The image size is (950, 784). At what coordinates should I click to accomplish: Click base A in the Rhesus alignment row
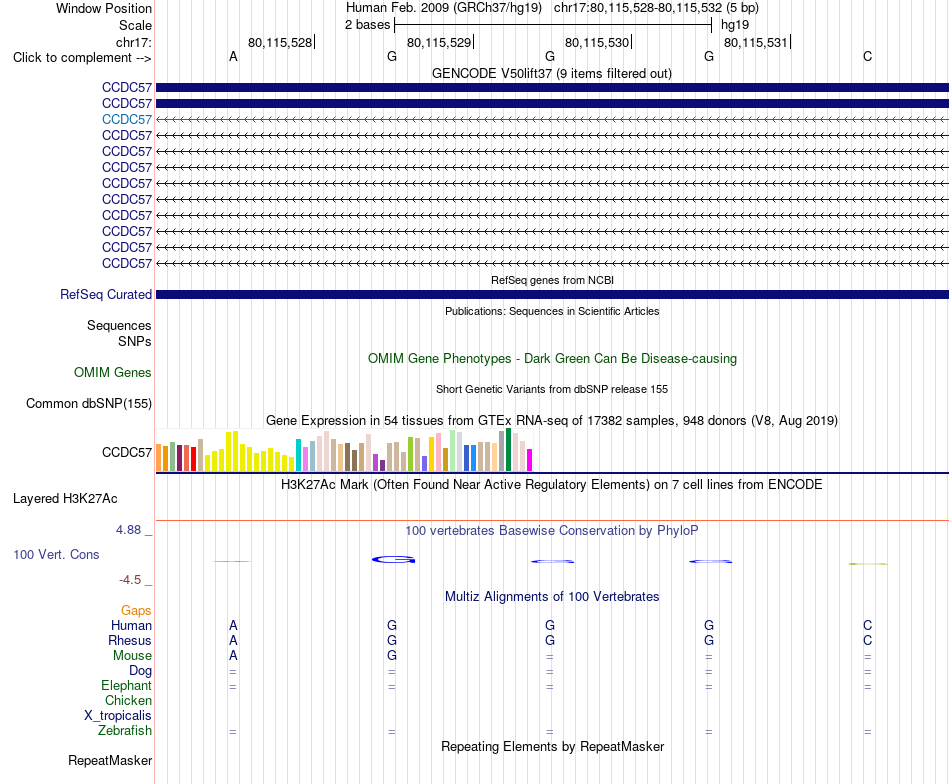tap(233, 640)
